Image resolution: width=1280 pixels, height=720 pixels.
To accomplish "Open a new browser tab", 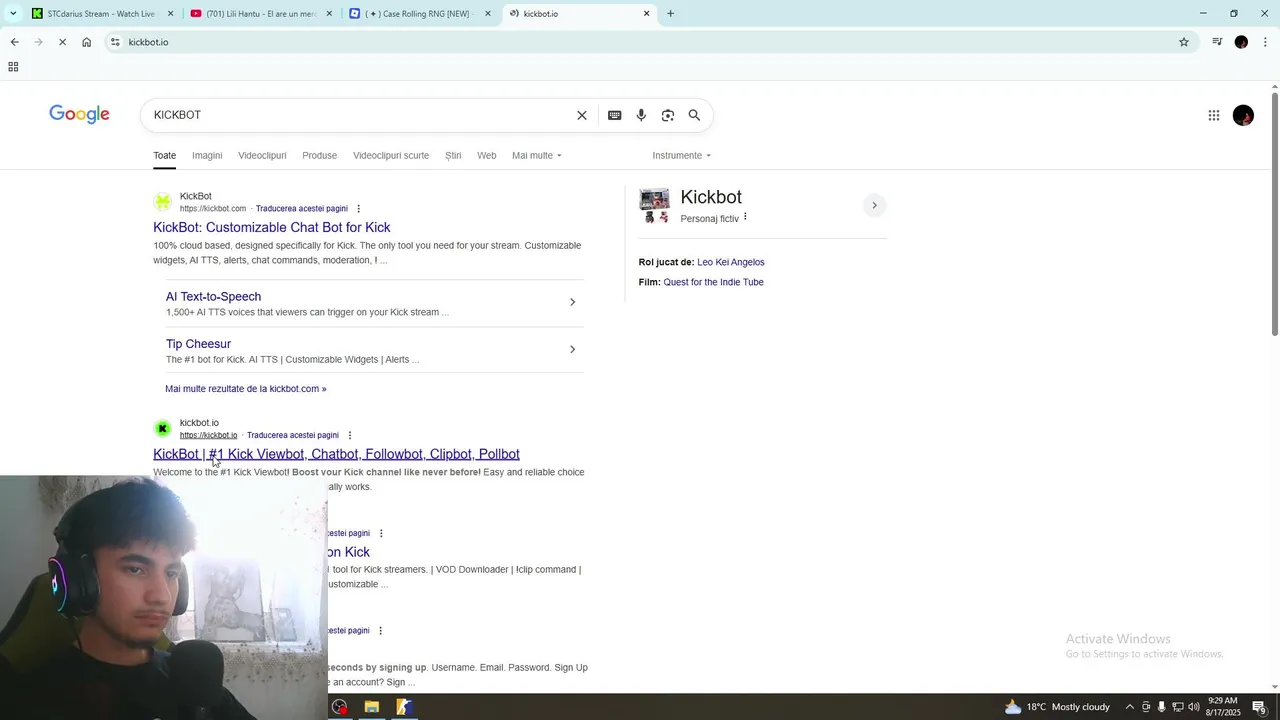I will [670, 14].
